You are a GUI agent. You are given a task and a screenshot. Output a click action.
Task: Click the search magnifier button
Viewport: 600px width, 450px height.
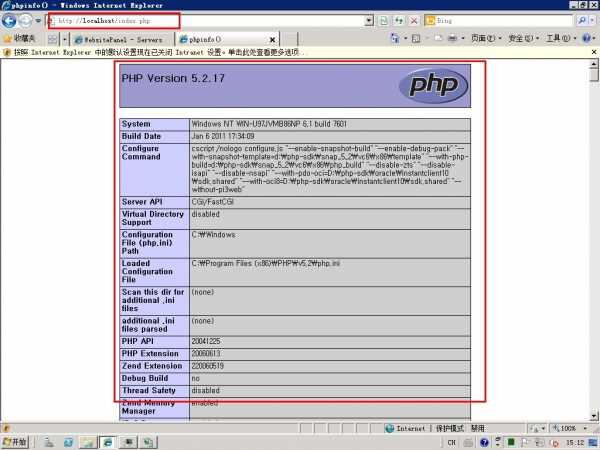(x=582, y=21)
